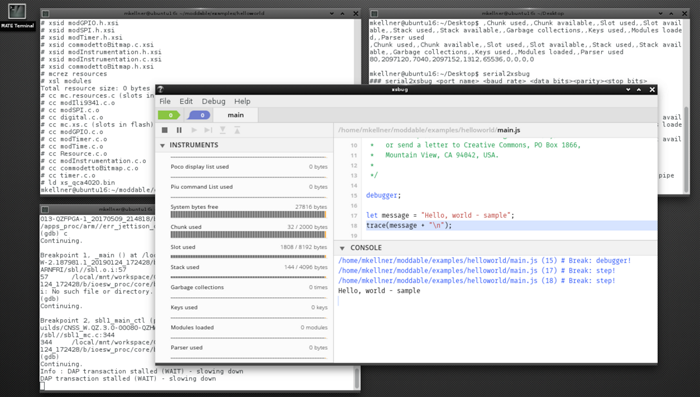Click serial2xsbug command in Desktop terminal
This screenshot has height=397, width=700.
[506, 74]
